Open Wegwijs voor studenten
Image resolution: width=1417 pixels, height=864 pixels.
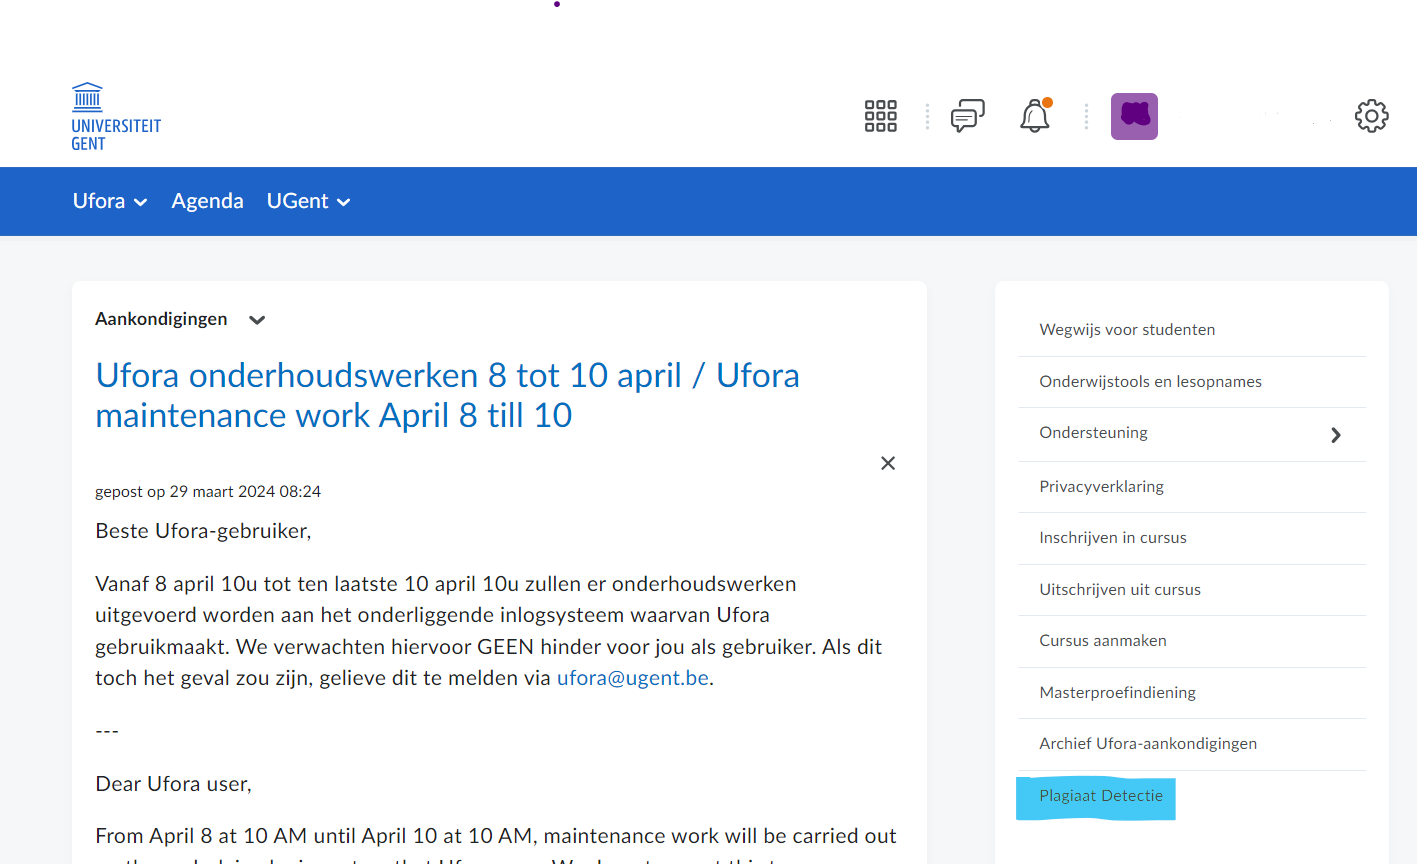1127,330
